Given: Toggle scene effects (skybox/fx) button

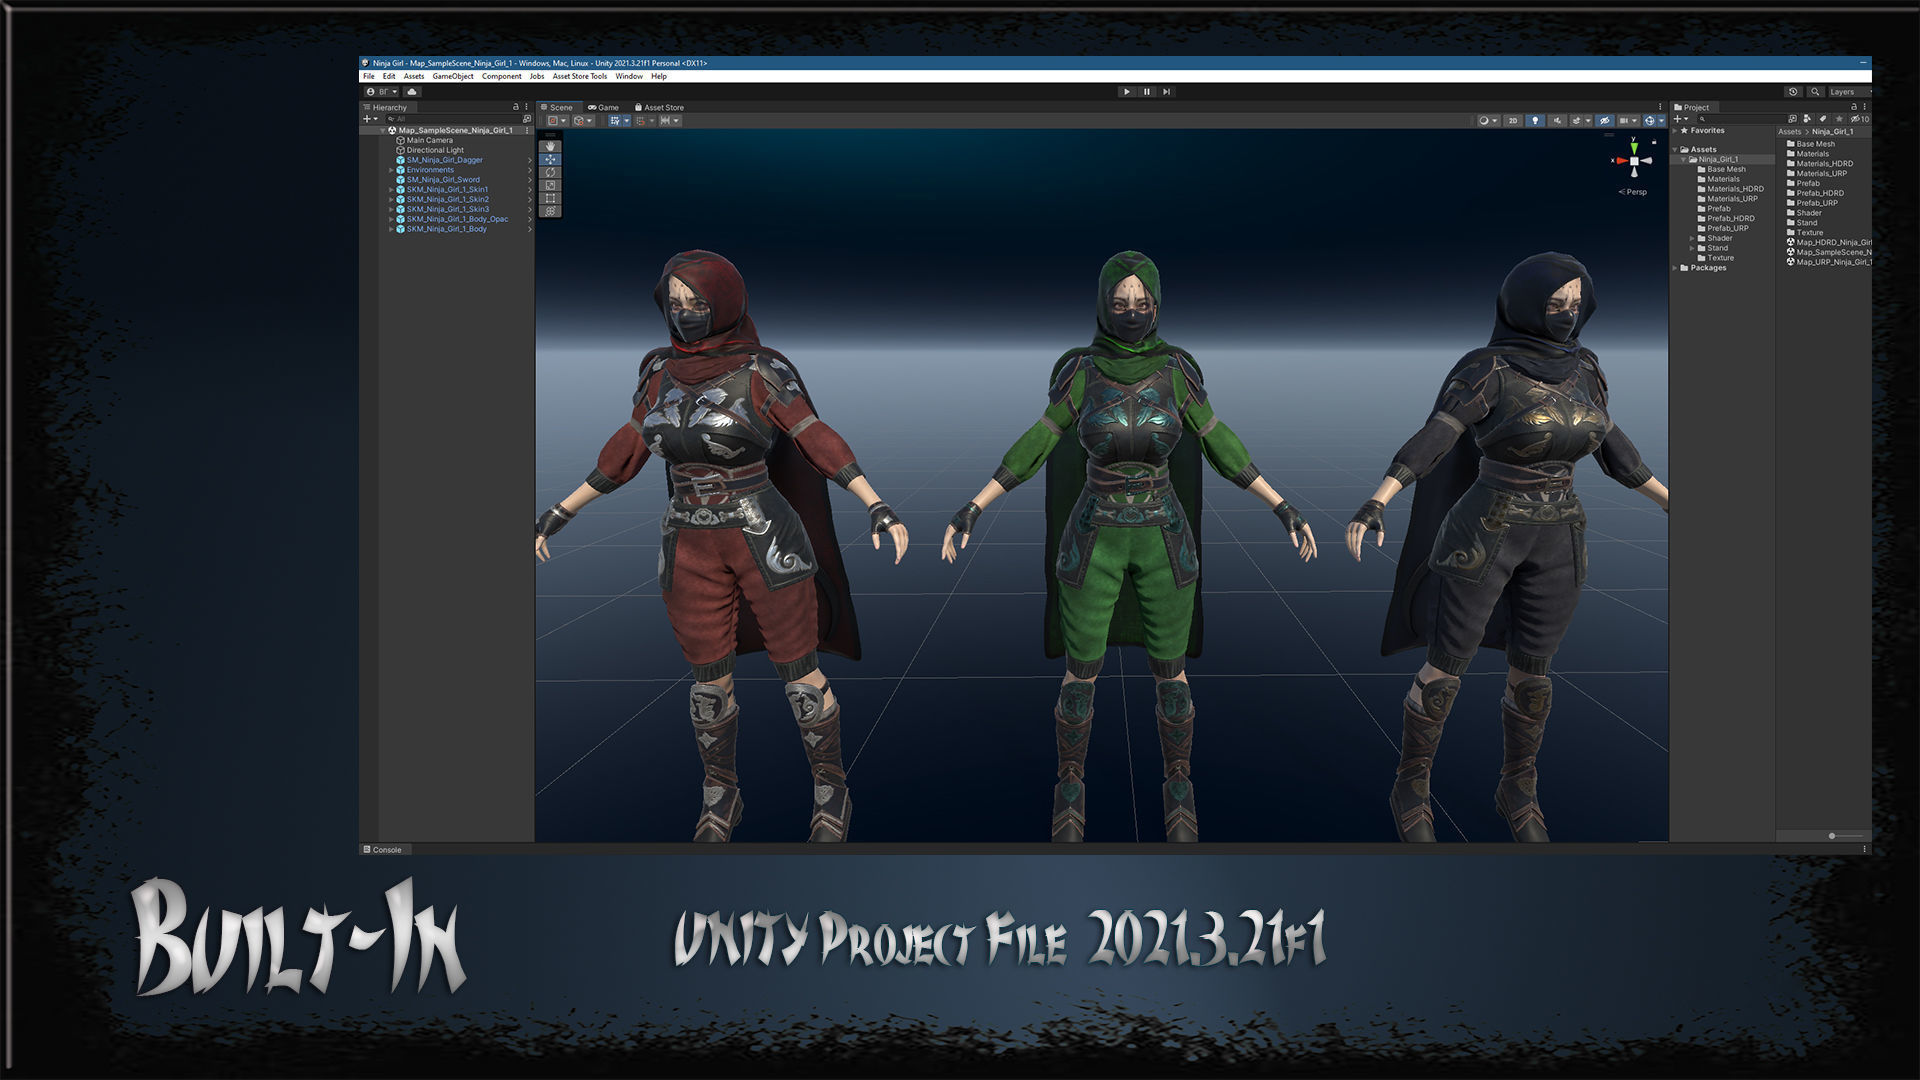Looking at the screenshot, I should click(1576, 121).
